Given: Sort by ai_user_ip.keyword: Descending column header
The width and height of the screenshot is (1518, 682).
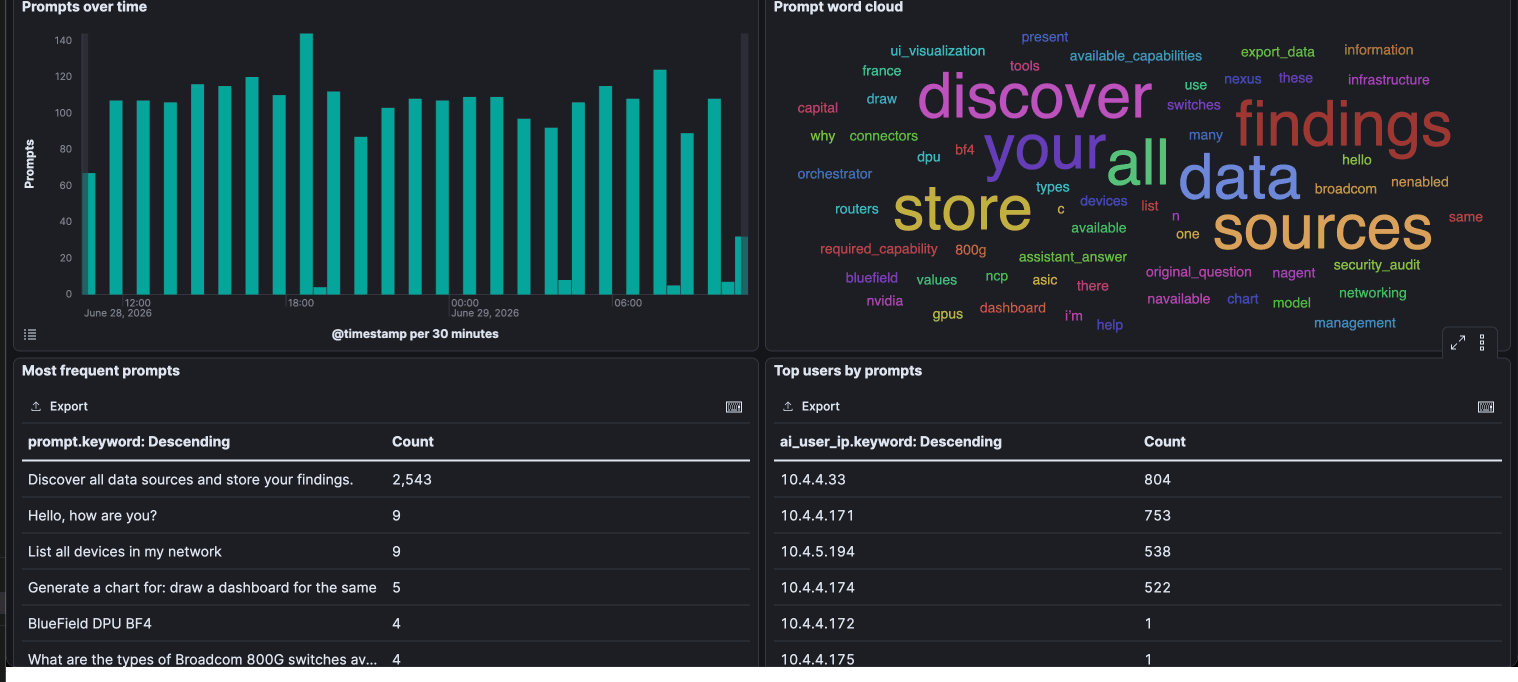Looking at the screenshot, I should pos(891,442).
